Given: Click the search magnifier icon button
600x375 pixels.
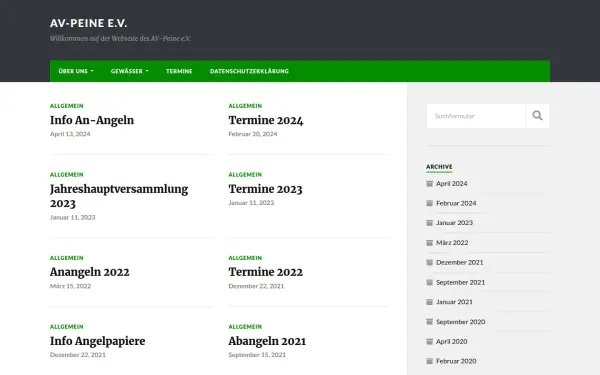Looking at the screenshot, I should click(x=537, y=116).
